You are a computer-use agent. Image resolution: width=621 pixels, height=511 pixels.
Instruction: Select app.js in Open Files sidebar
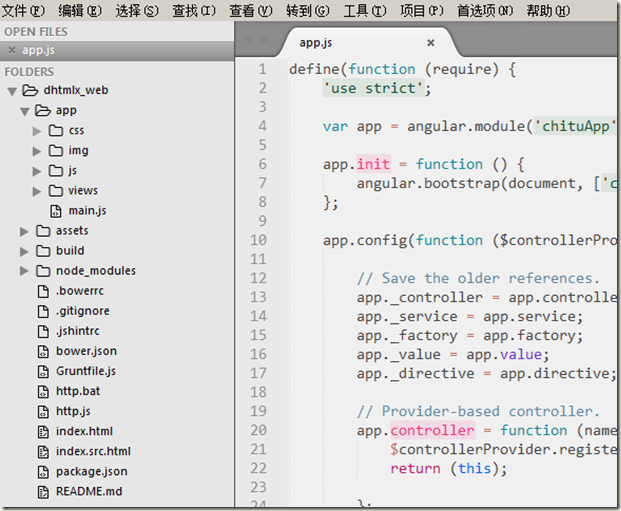(117, 50)
